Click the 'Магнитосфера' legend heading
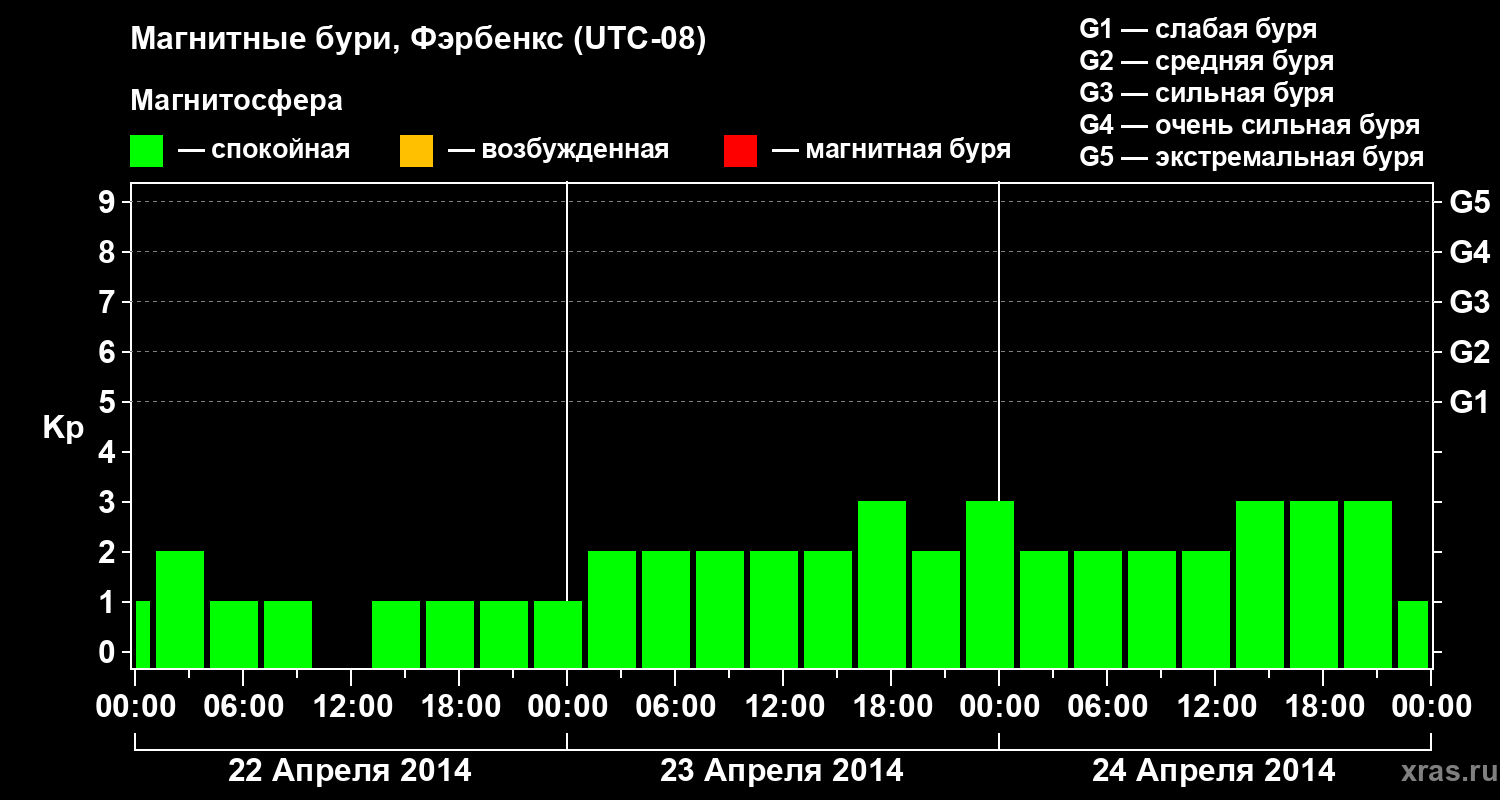This screenshot has width=1500, height=800. coord(236,101)
